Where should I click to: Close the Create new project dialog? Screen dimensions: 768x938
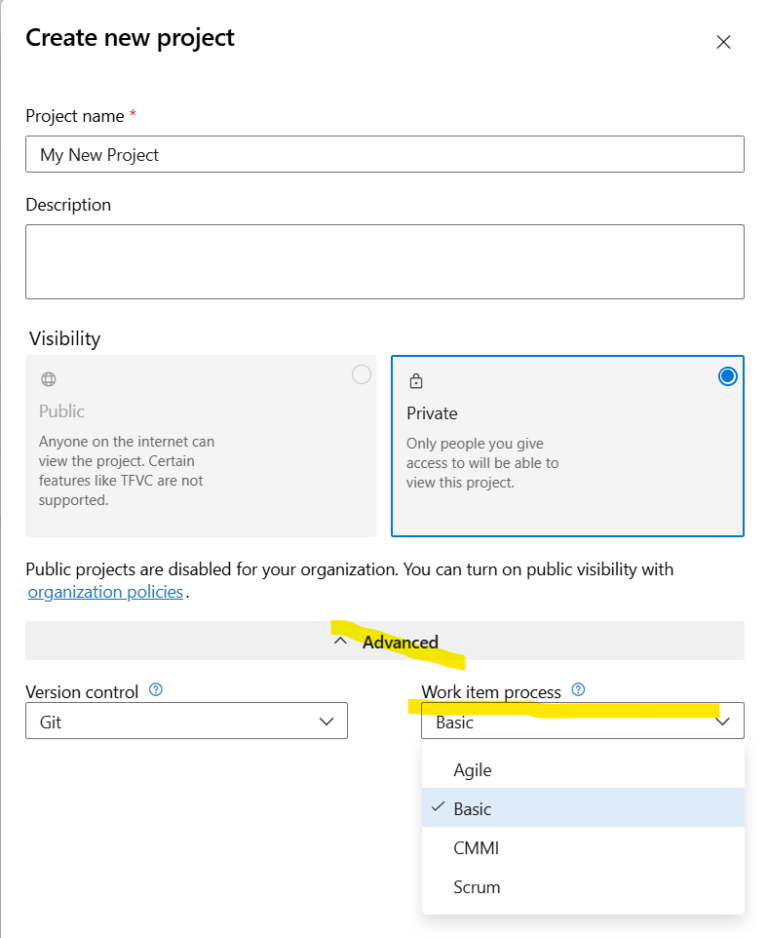[x=723, y=42]
